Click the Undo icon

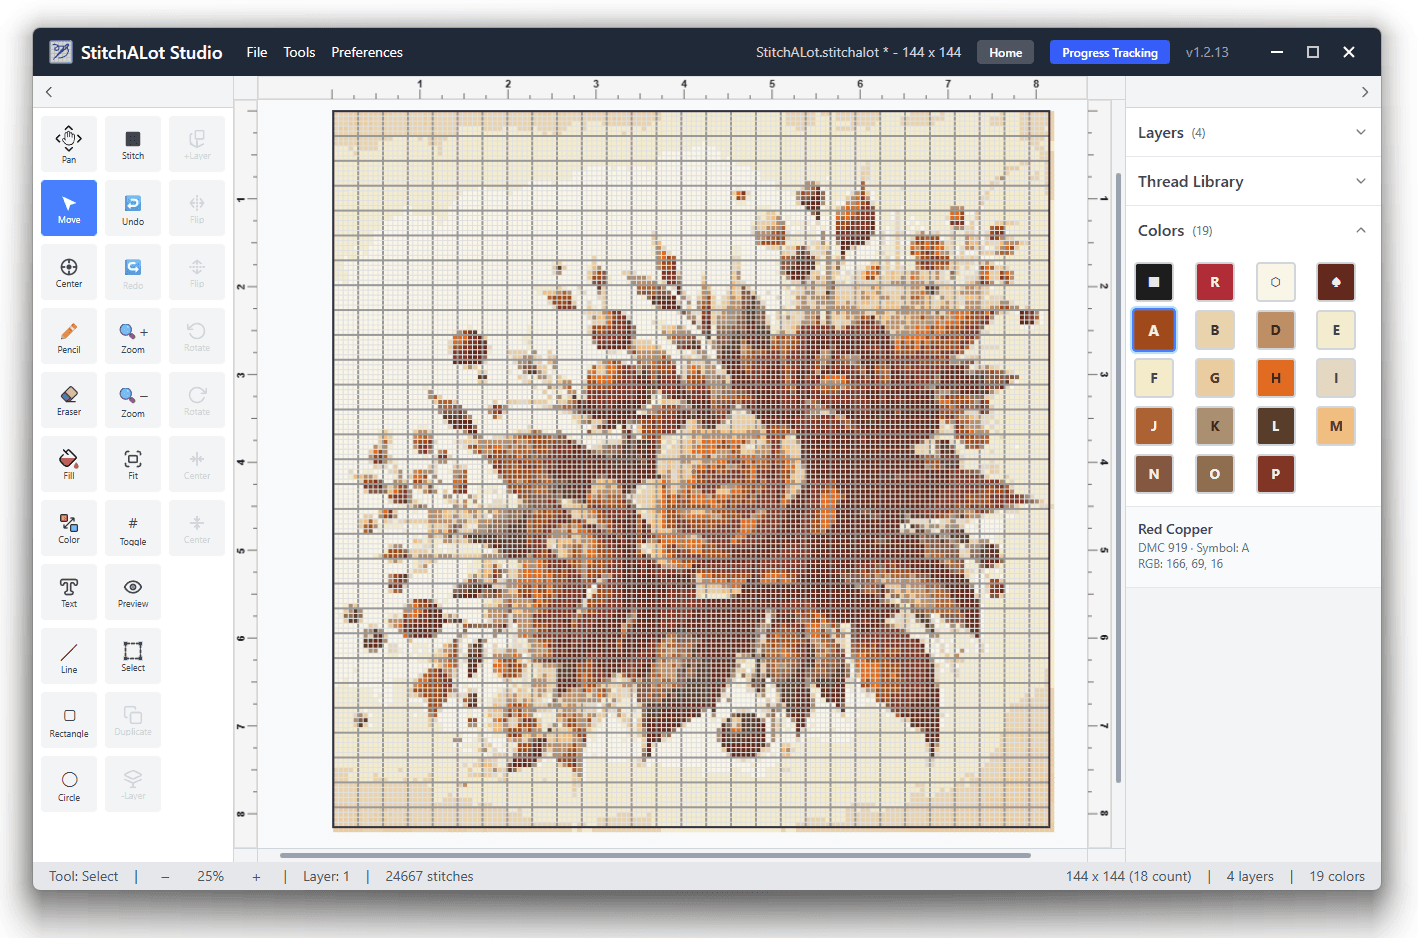(x=133, y=208)
